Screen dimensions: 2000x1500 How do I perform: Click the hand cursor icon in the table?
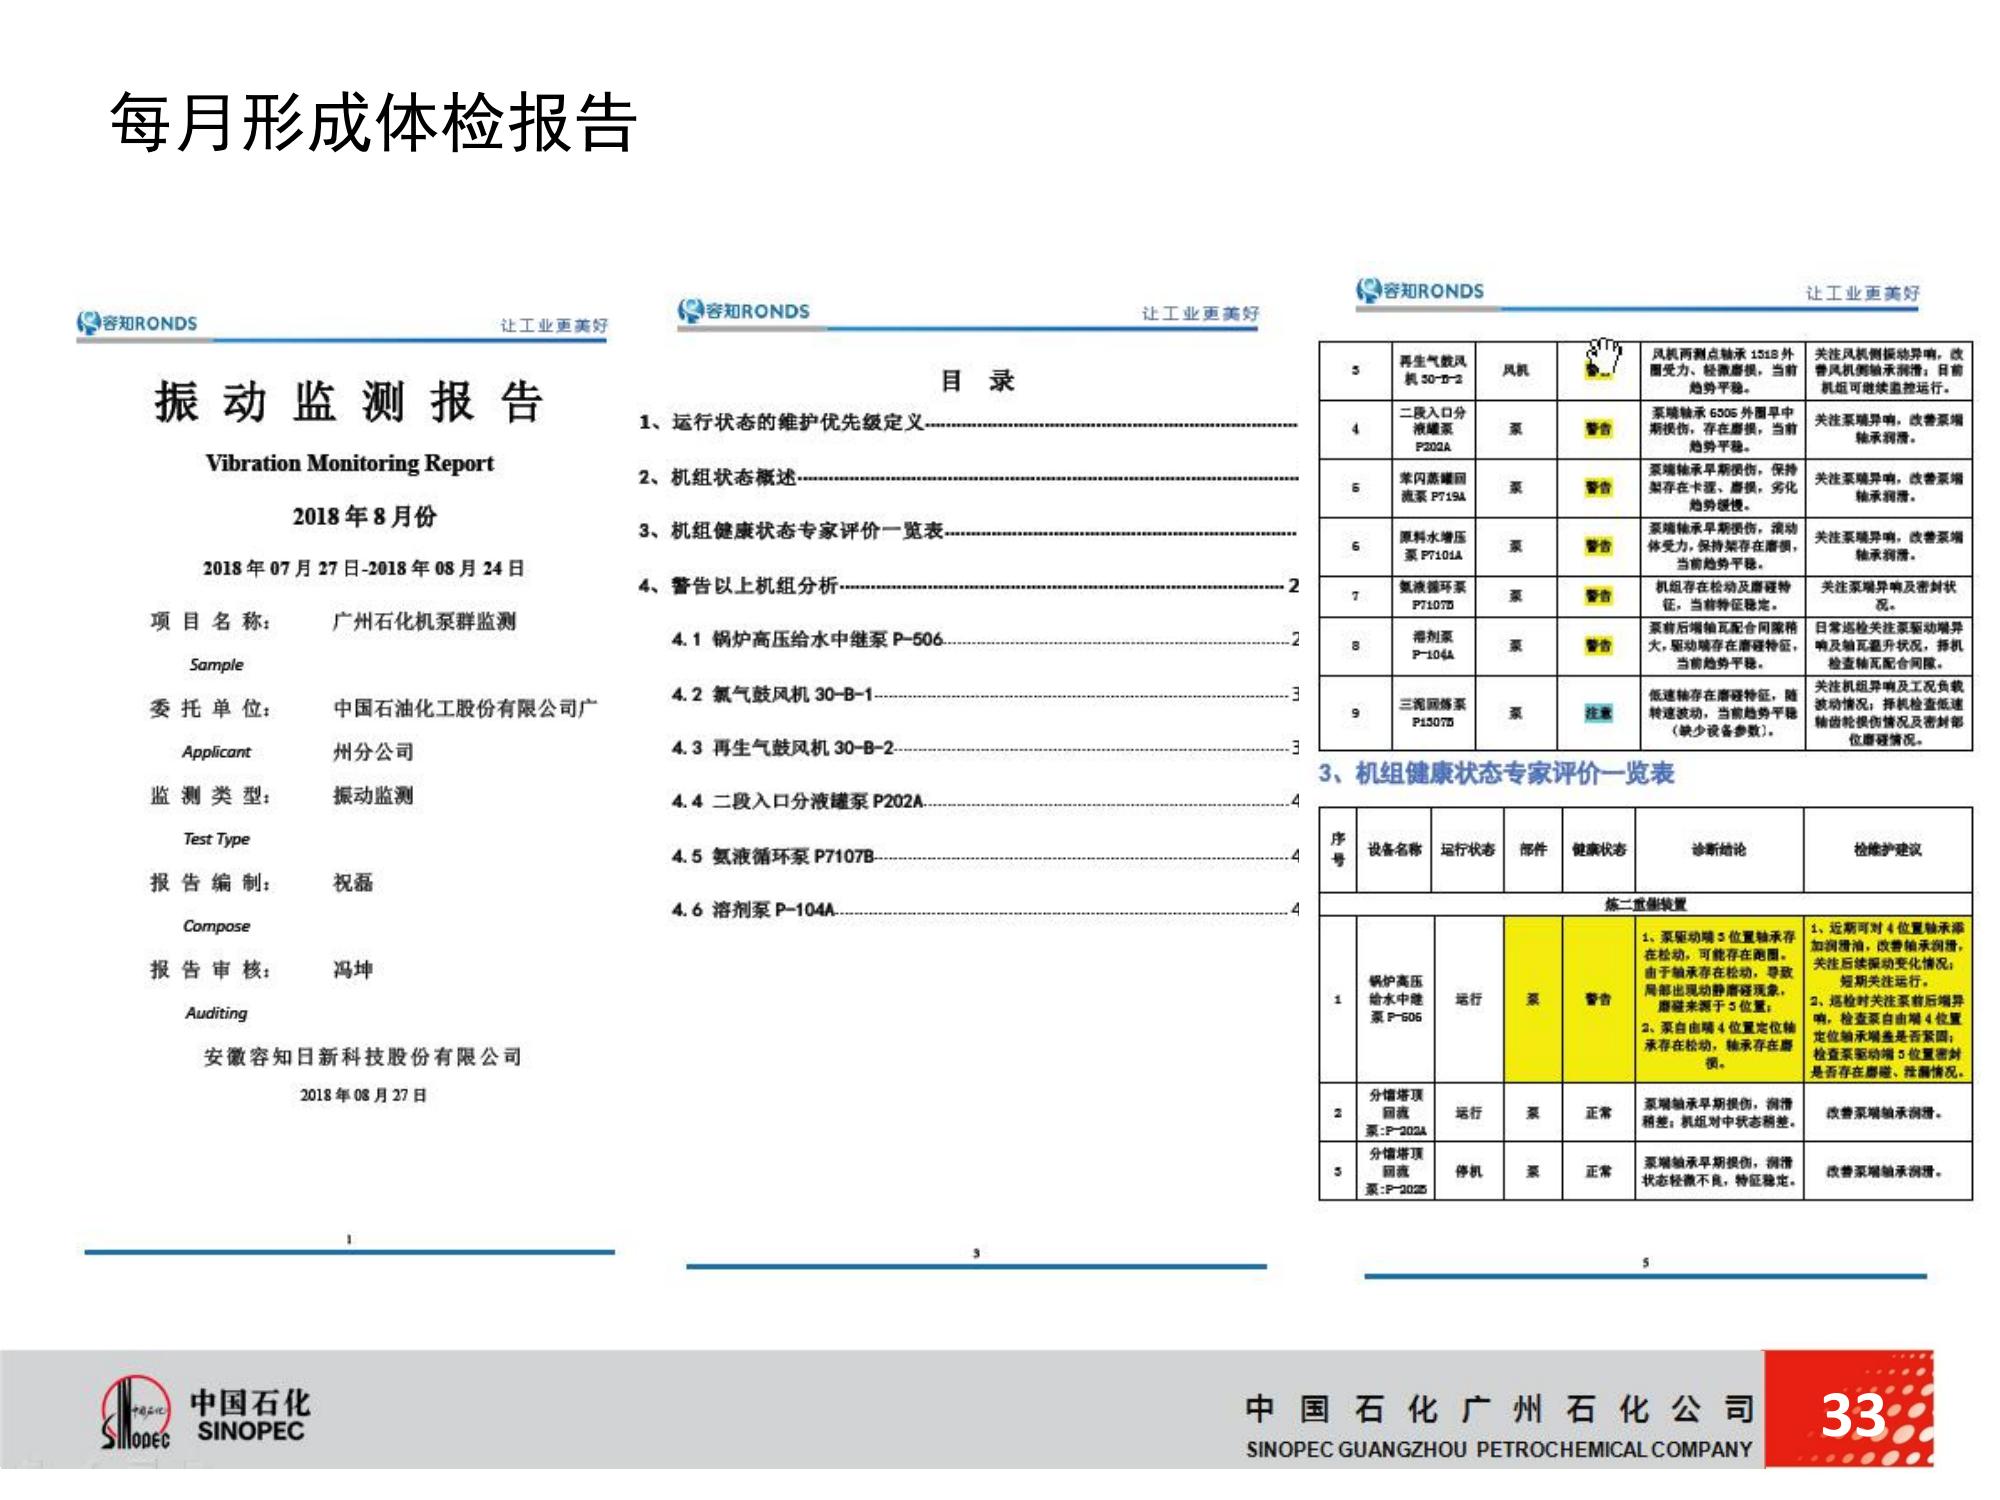coord(1604,356)
